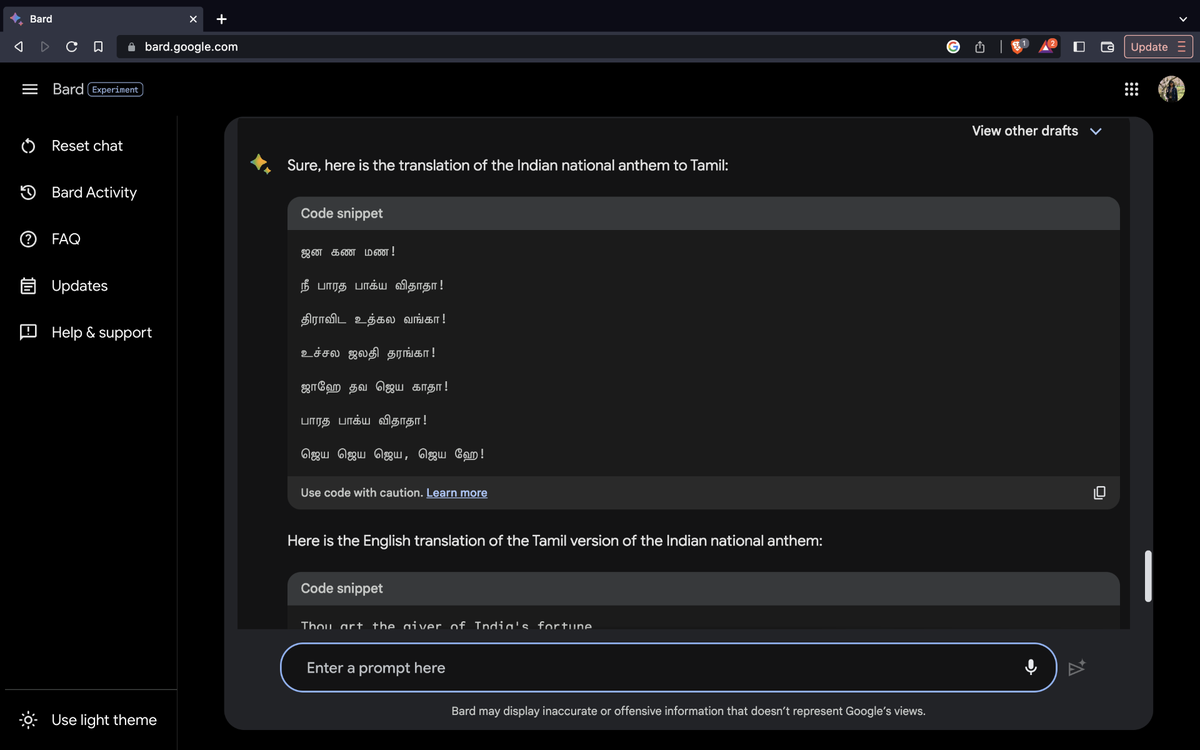The height and width of the screenshot is (750, 1200).
Task: Open the browser share icon
Action: (x=981, y=47)
